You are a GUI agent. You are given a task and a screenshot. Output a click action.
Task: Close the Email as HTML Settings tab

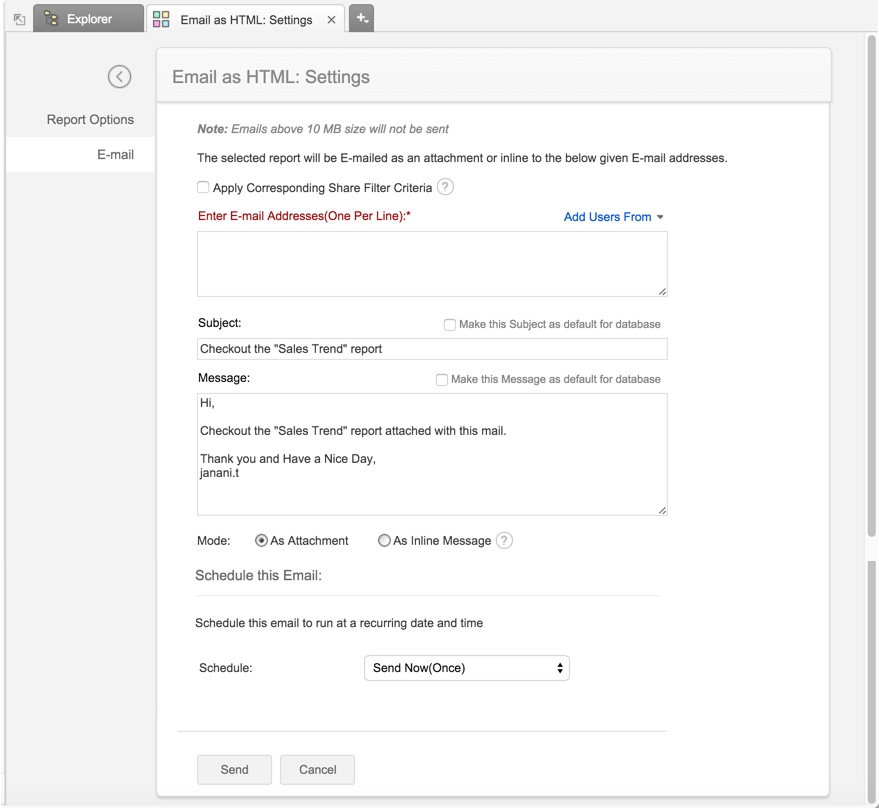click(x=331, y=20)
